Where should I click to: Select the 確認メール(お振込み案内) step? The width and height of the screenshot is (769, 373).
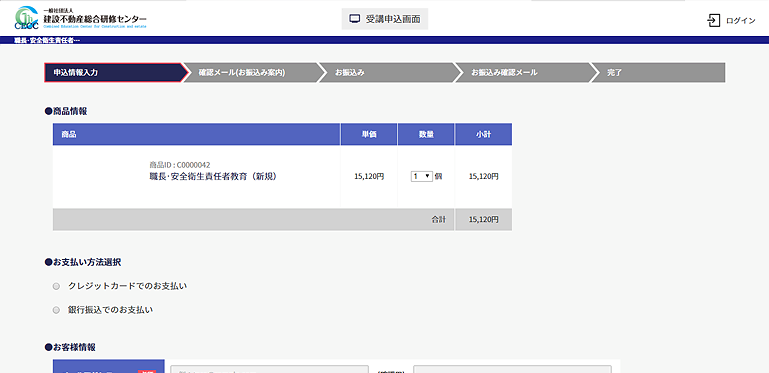point(251,73)
